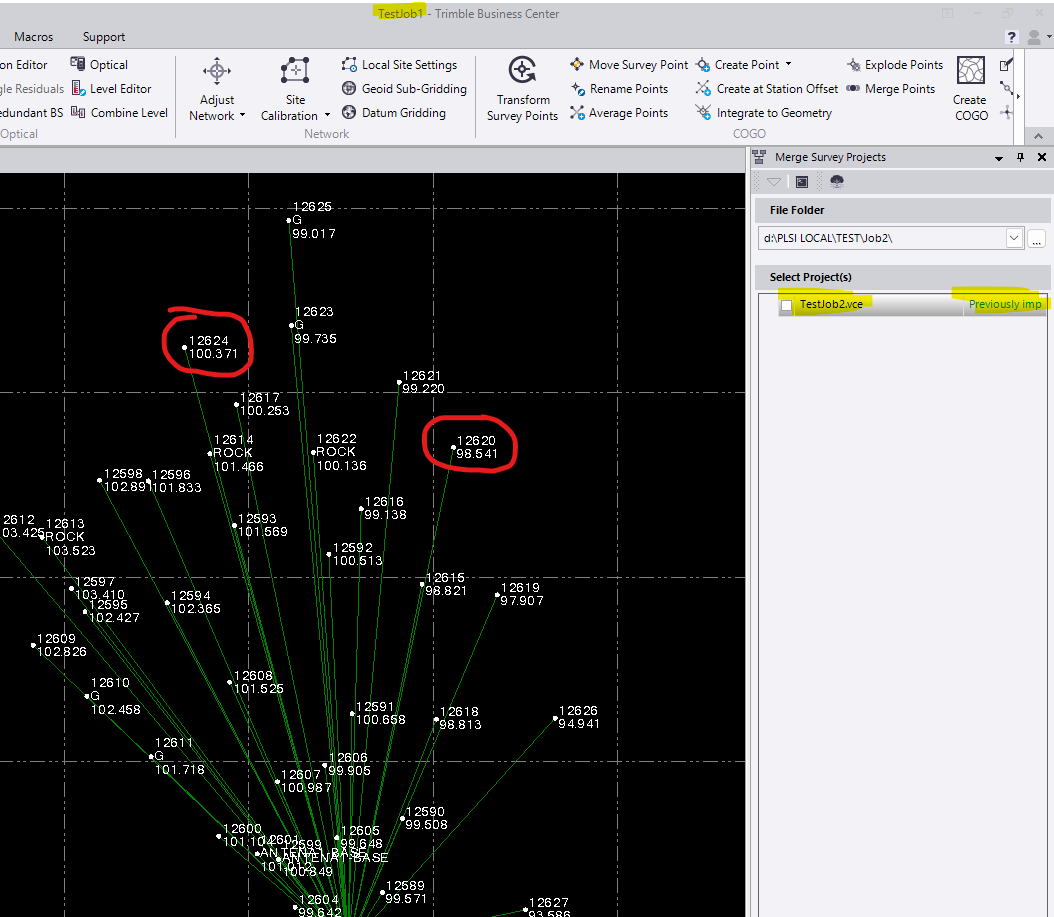This screenshot has width=1054, height=917.
Task: Click the browse folder ellipsis button
Action: coord(1037,238)
